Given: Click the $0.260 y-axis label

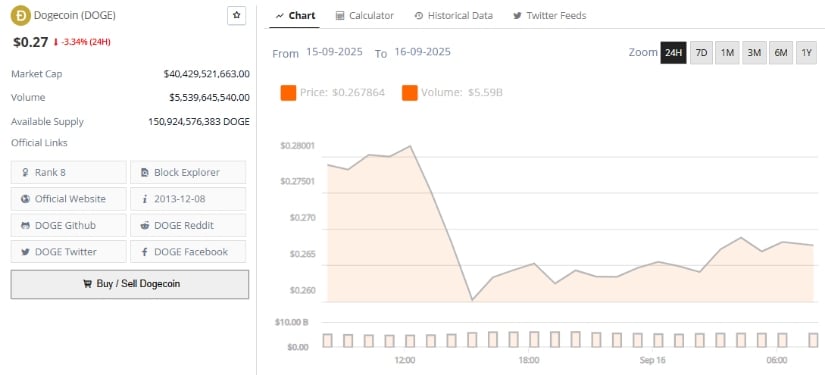Looking at the screenshot, I should coord(302,290).
